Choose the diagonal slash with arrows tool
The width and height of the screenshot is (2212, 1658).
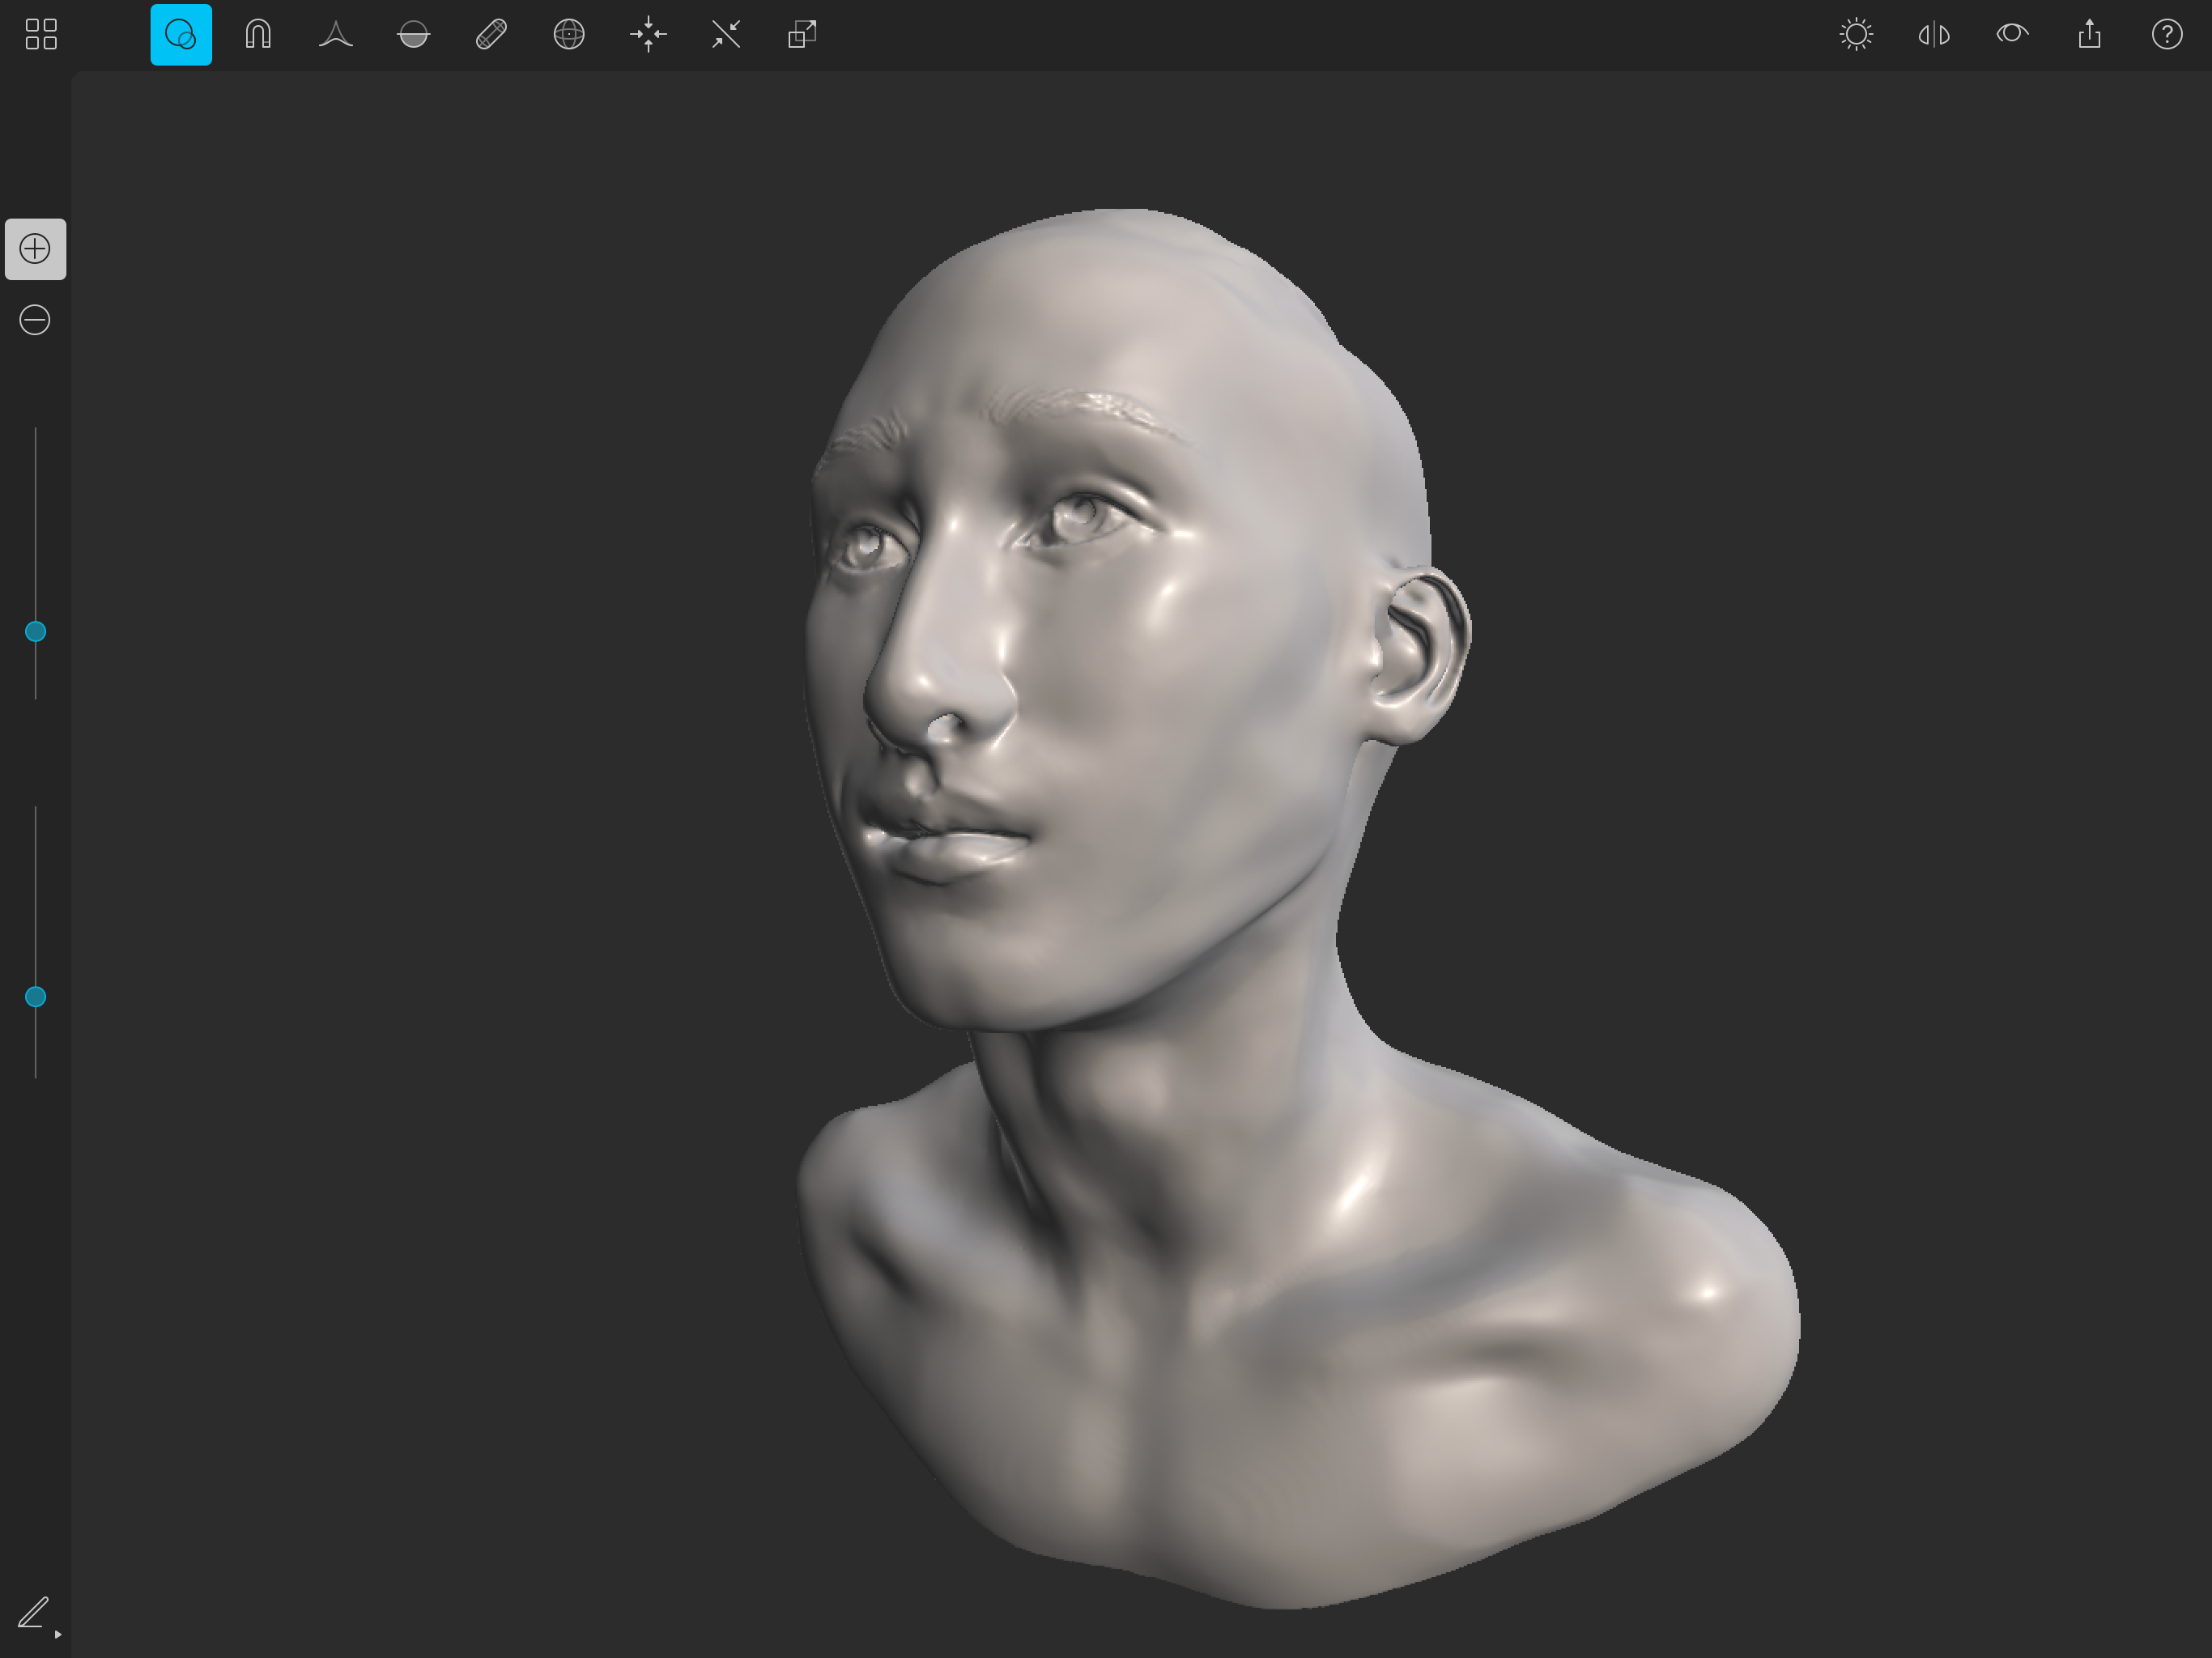tap(726, 35)
